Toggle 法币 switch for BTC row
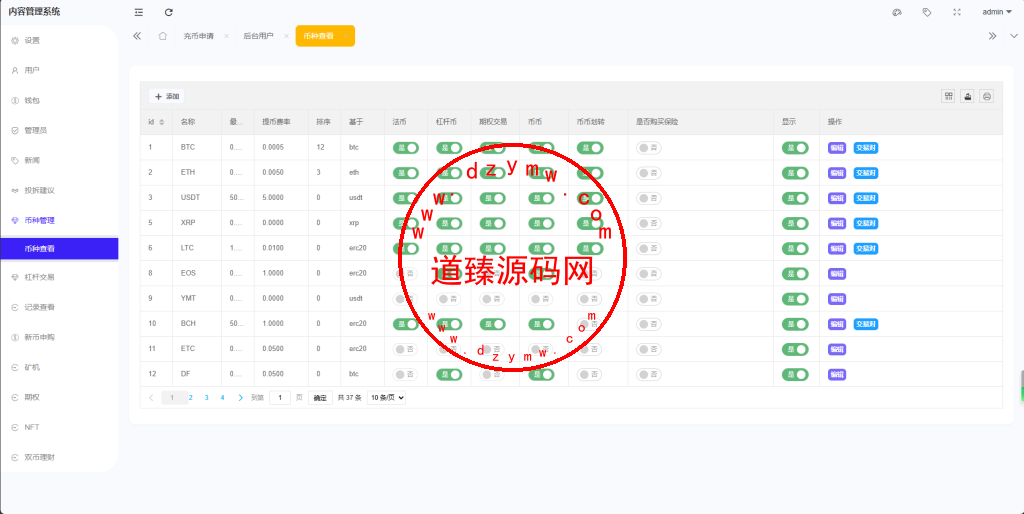The image size is (1024, 514). [x=406, y=148]
